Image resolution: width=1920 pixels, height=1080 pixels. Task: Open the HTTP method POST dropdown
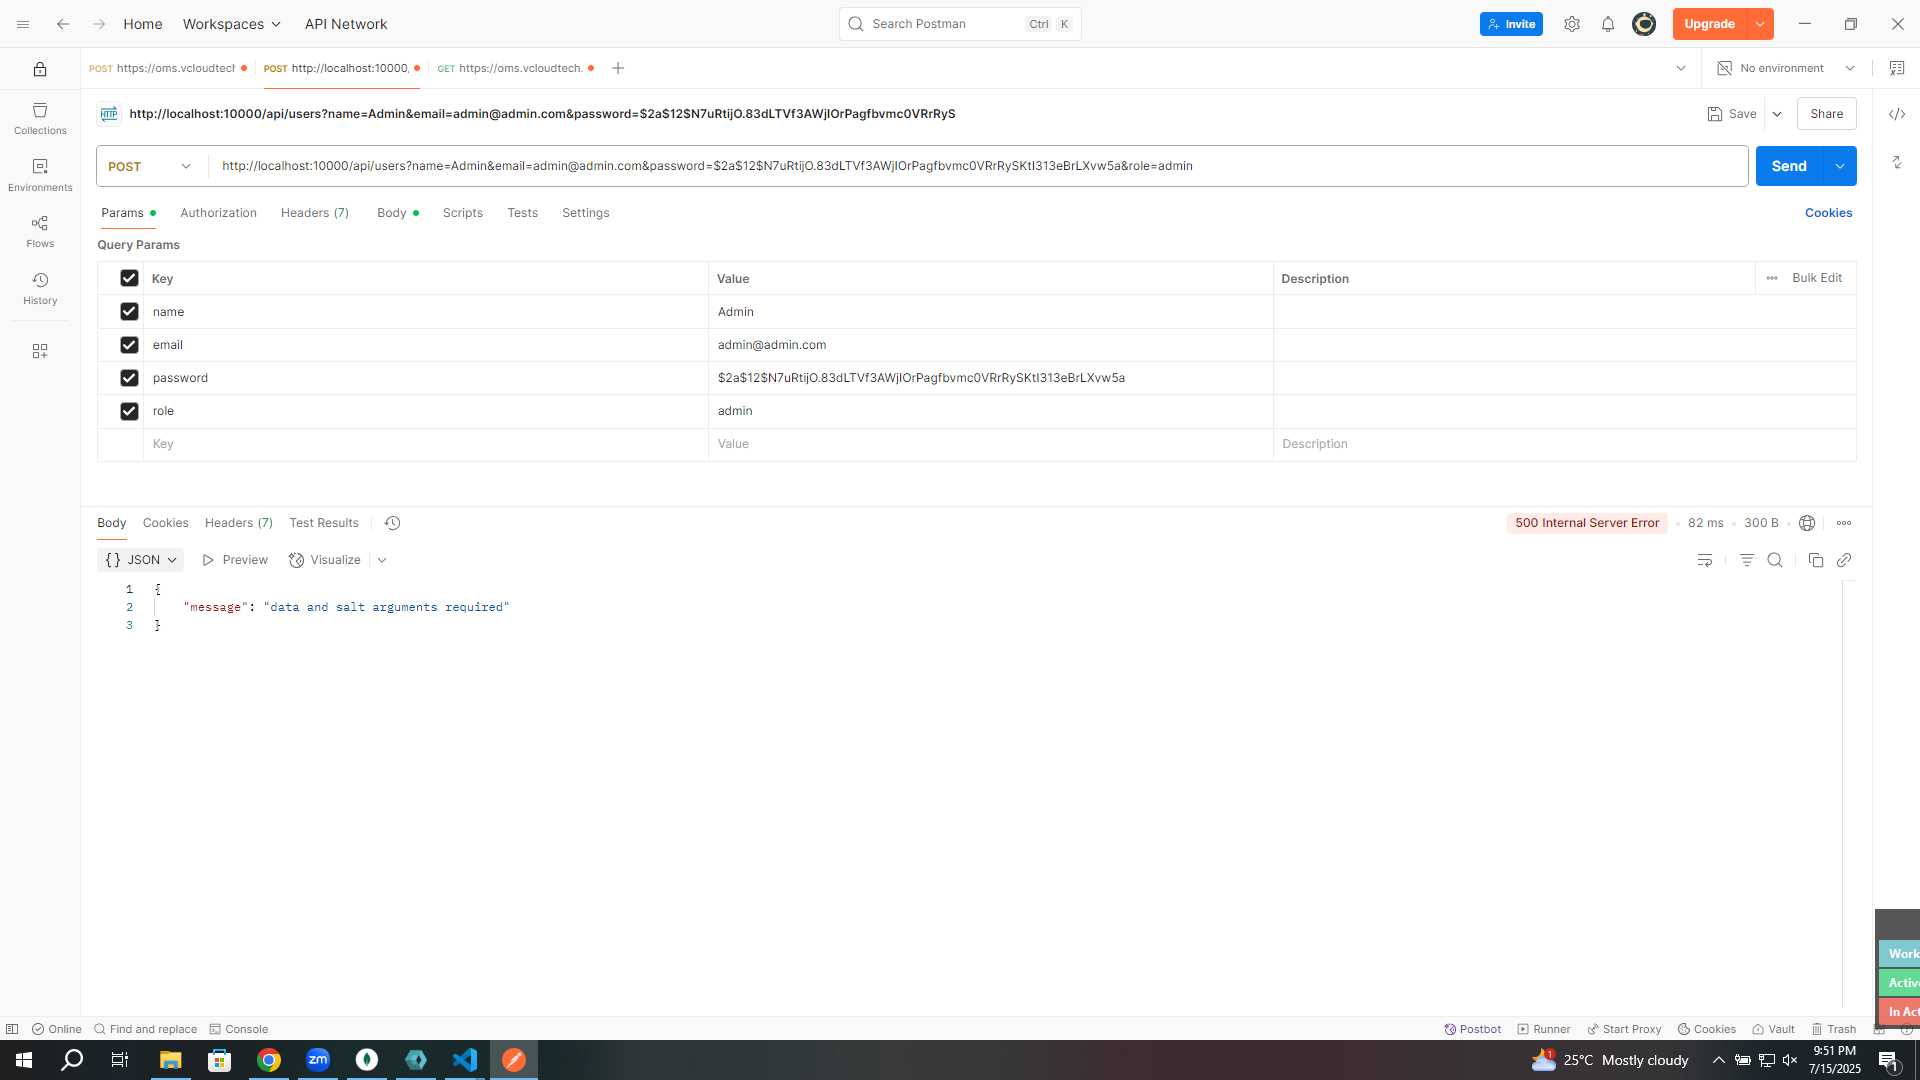coord(150,166)
